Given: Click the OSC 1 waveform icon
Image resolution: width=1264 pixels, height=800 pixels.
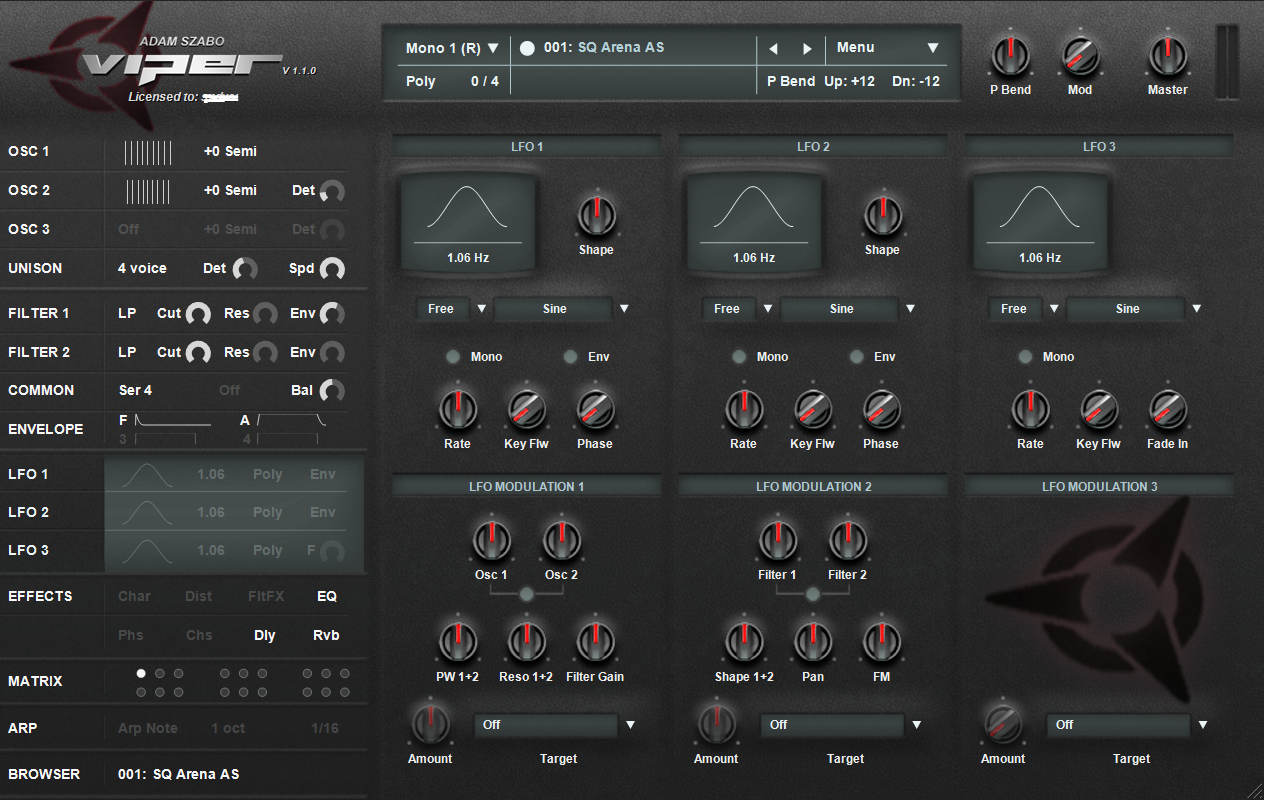Looking at the screenshot, I should click(148, 152).
